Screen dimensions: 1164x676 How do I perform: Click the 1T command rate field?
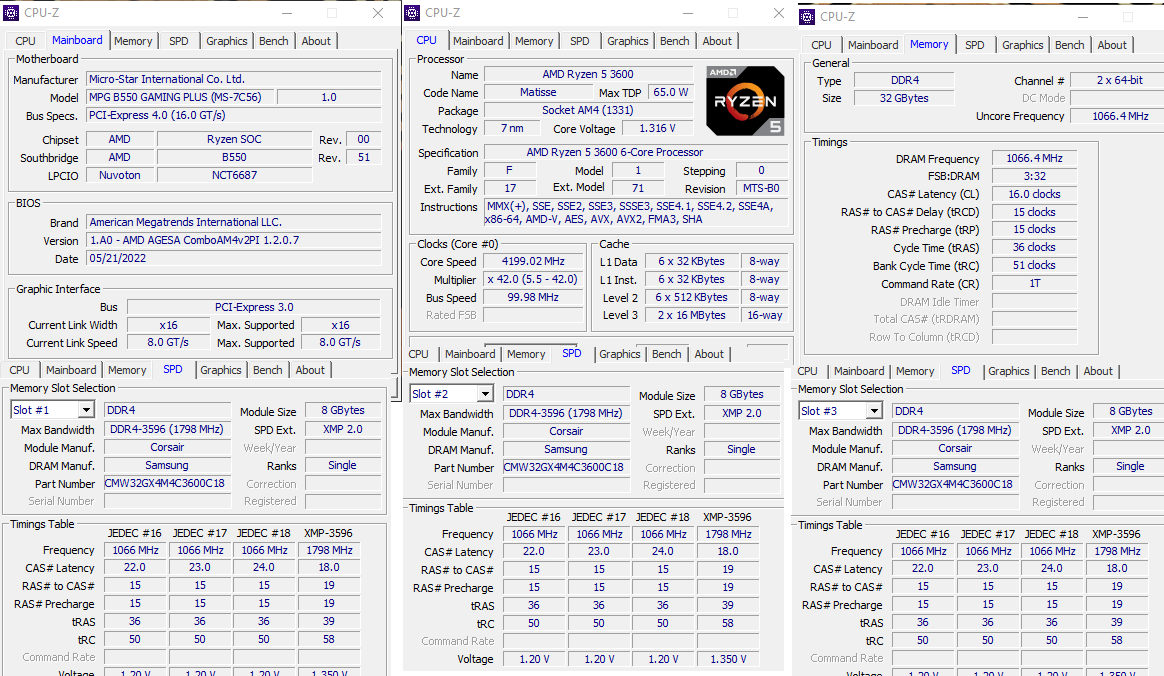click(x=1034, y=283)
